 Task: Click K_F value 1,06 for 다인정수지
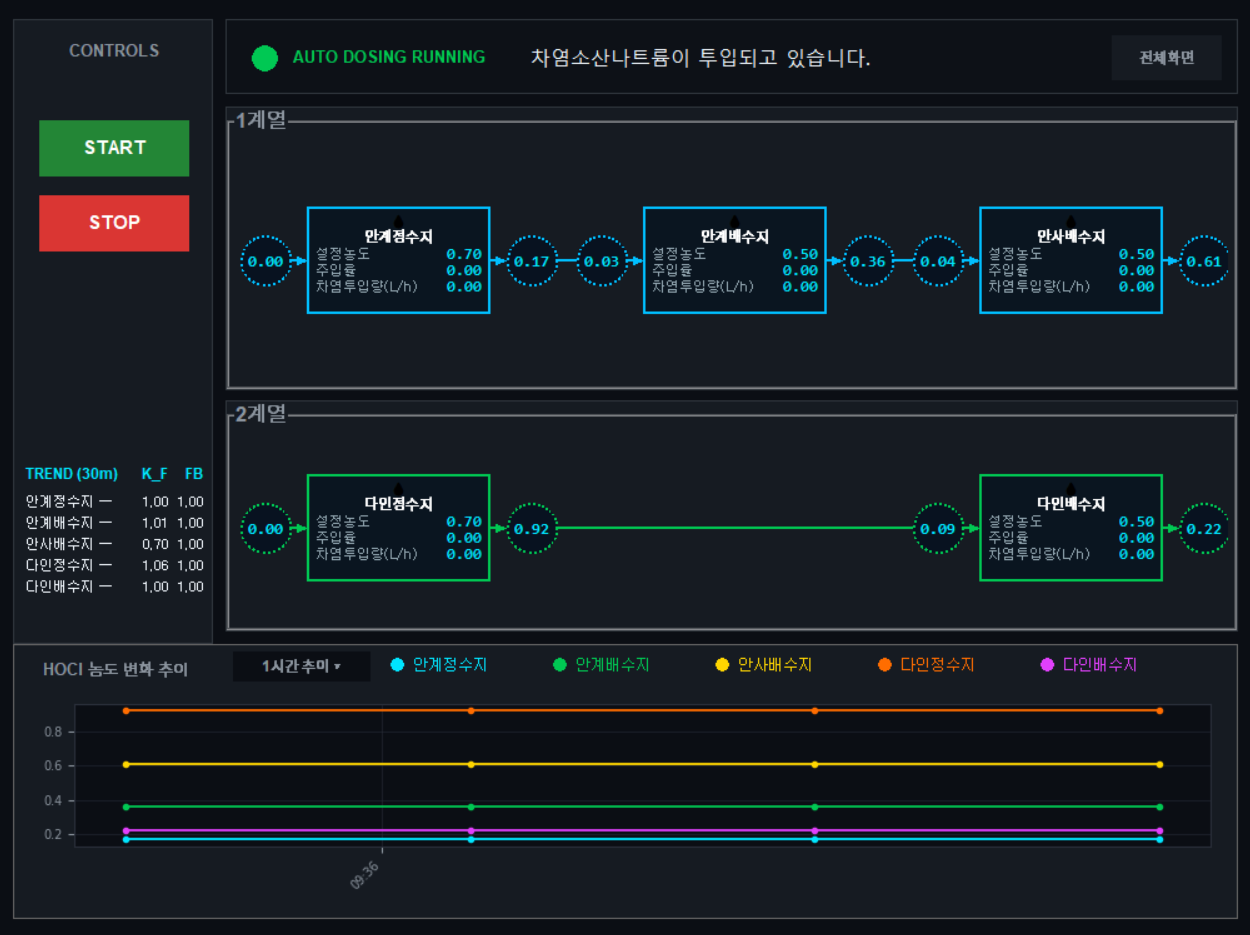[155, 565]
